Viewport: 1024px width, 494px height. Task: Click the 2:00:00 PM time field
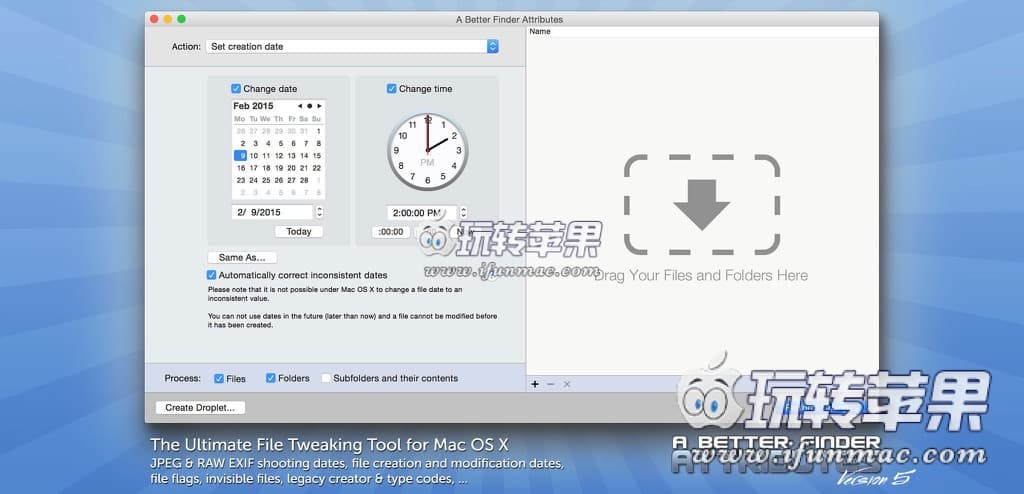422,212
